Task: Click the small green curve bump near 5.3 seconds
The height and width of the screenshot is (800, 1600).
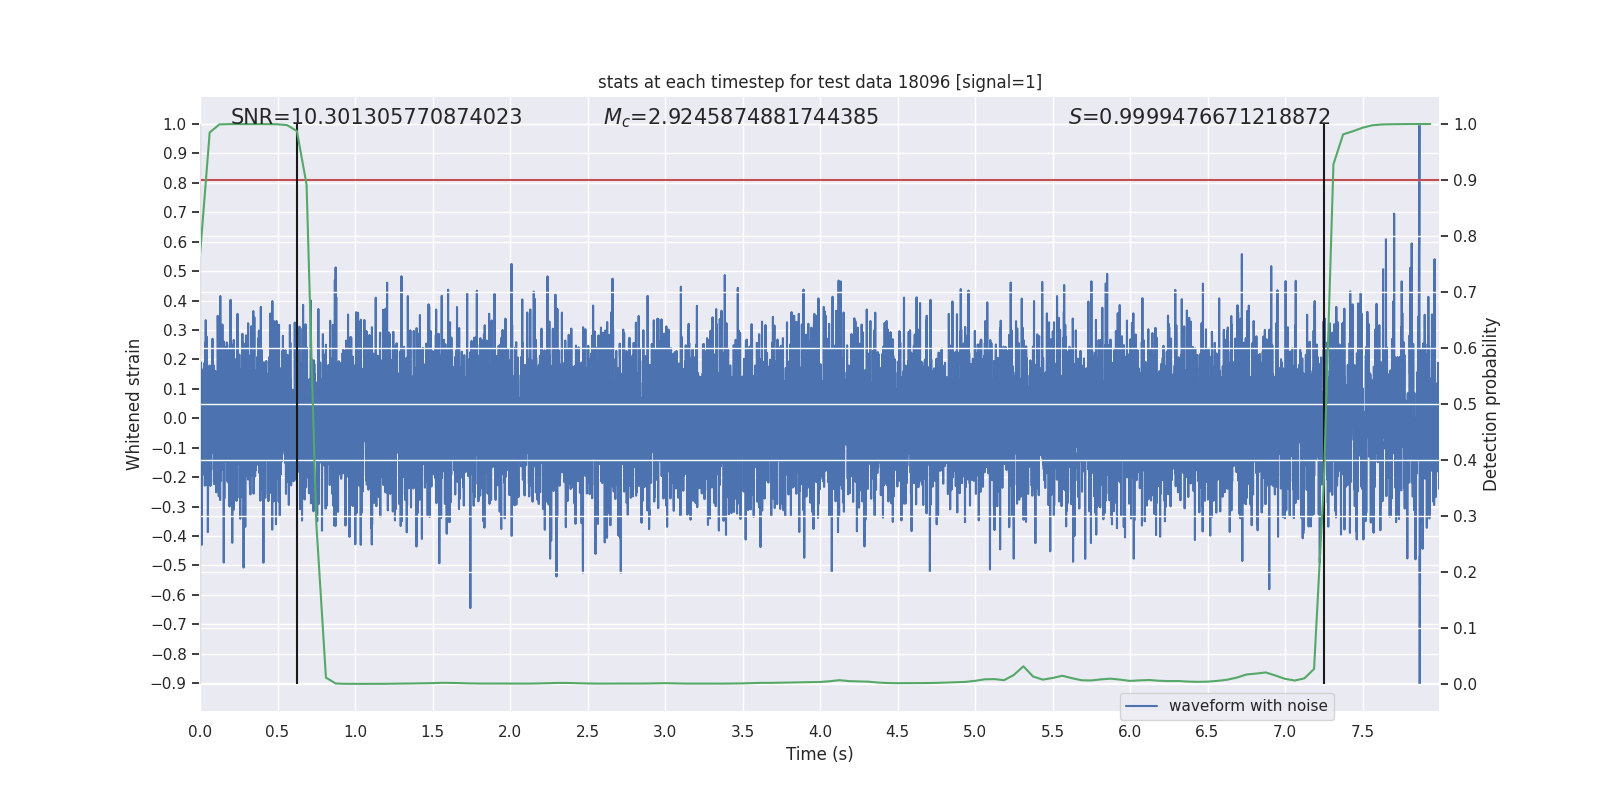Action: click(1023, 667)
